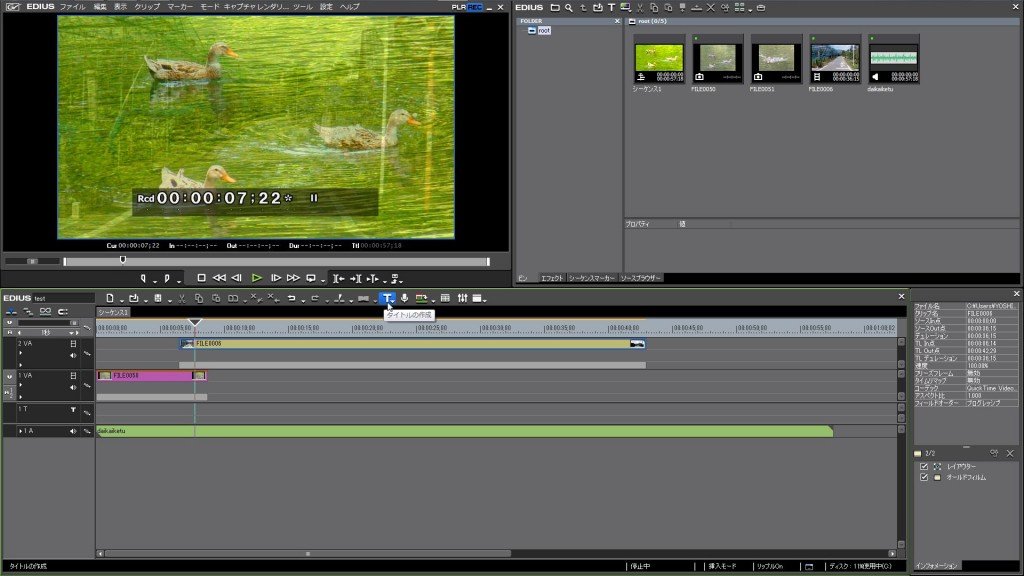Click the Create Title (T) timeline tool
The height and width of the screenshot is (576, 1024).
pyautogui.click(x=387, y=298)
